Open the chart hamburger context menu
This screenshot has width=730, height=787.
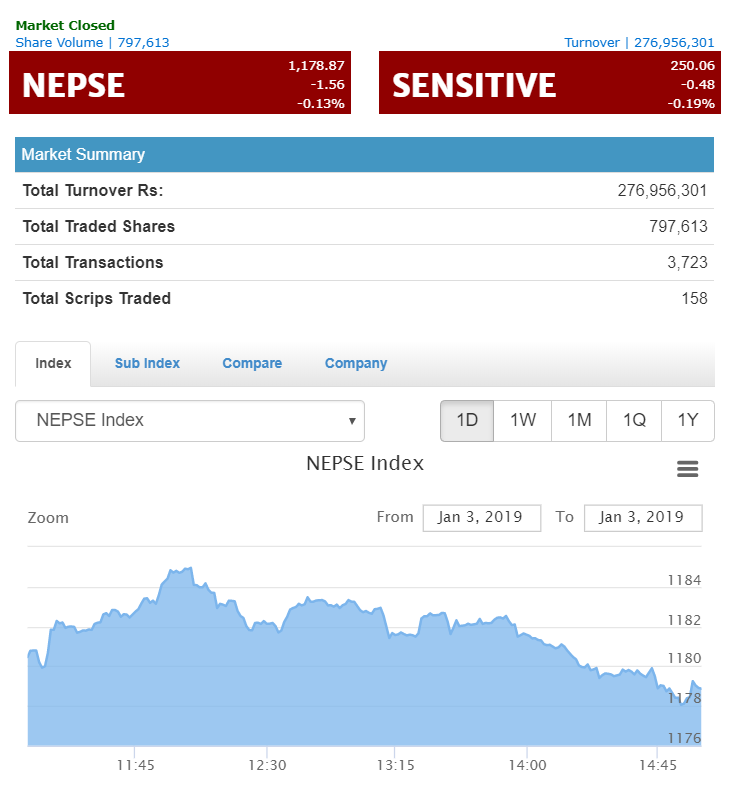click(x=687, y=469)
